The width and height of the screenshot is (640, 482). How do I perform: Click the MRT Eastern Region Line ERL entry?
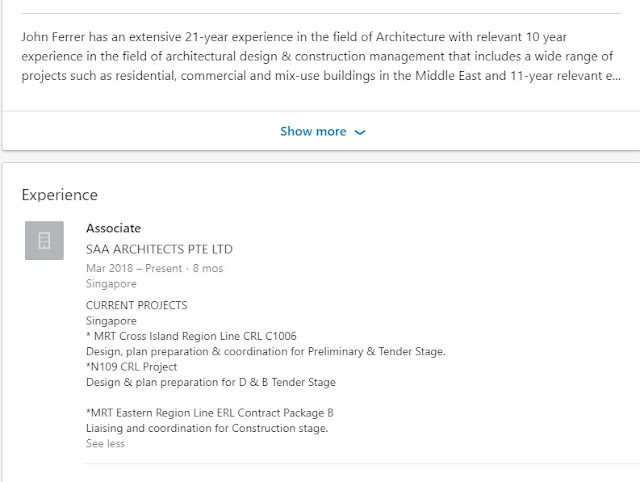pos(210,413)
